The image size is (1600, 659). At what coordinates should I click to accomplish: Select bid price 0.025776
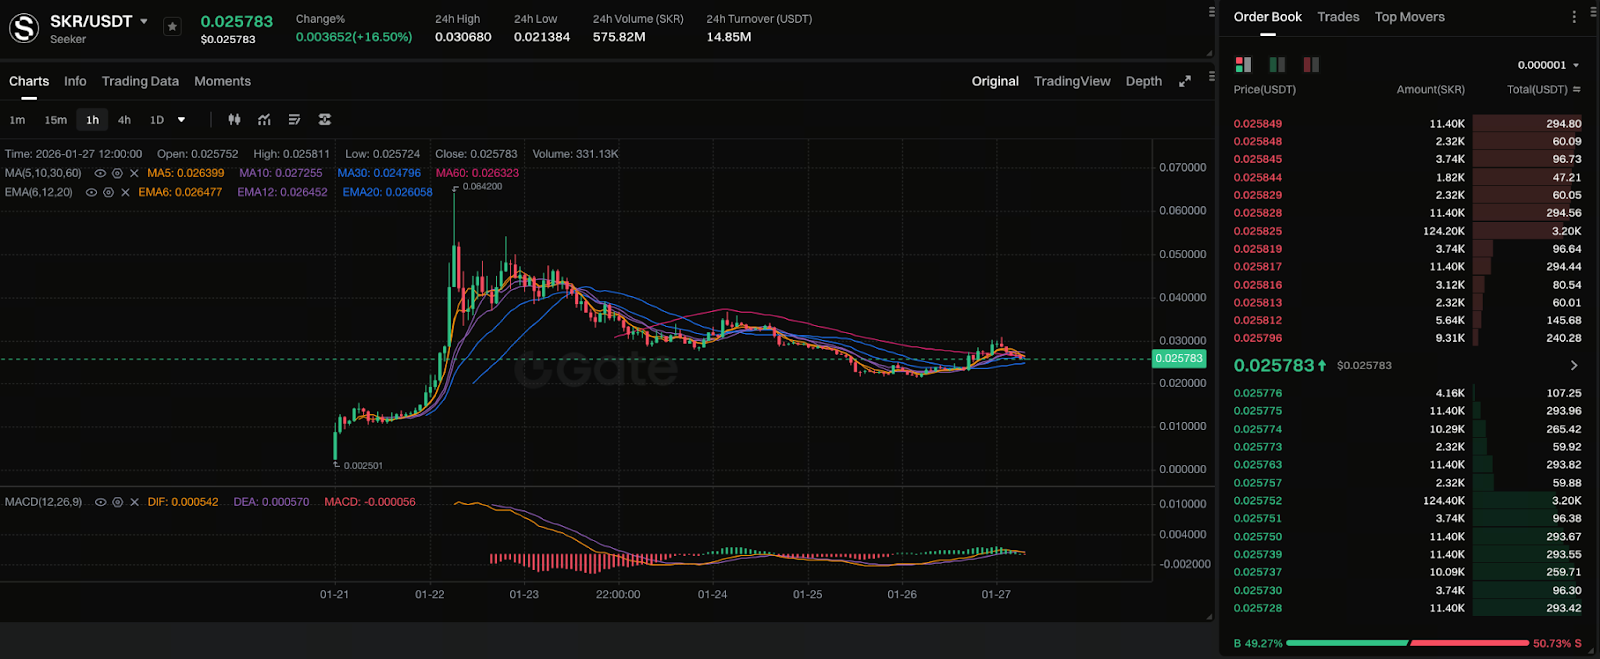1258,393
